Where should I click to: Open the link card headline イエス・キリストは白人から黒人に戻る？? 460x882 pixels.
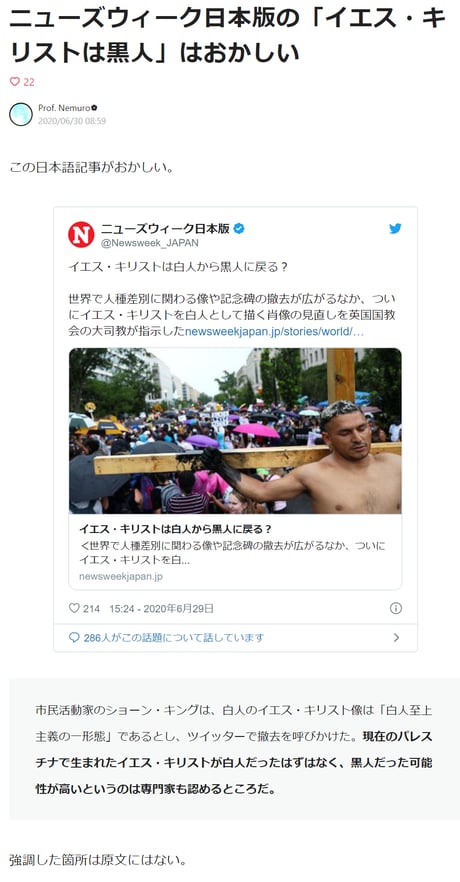coord(176,529)
